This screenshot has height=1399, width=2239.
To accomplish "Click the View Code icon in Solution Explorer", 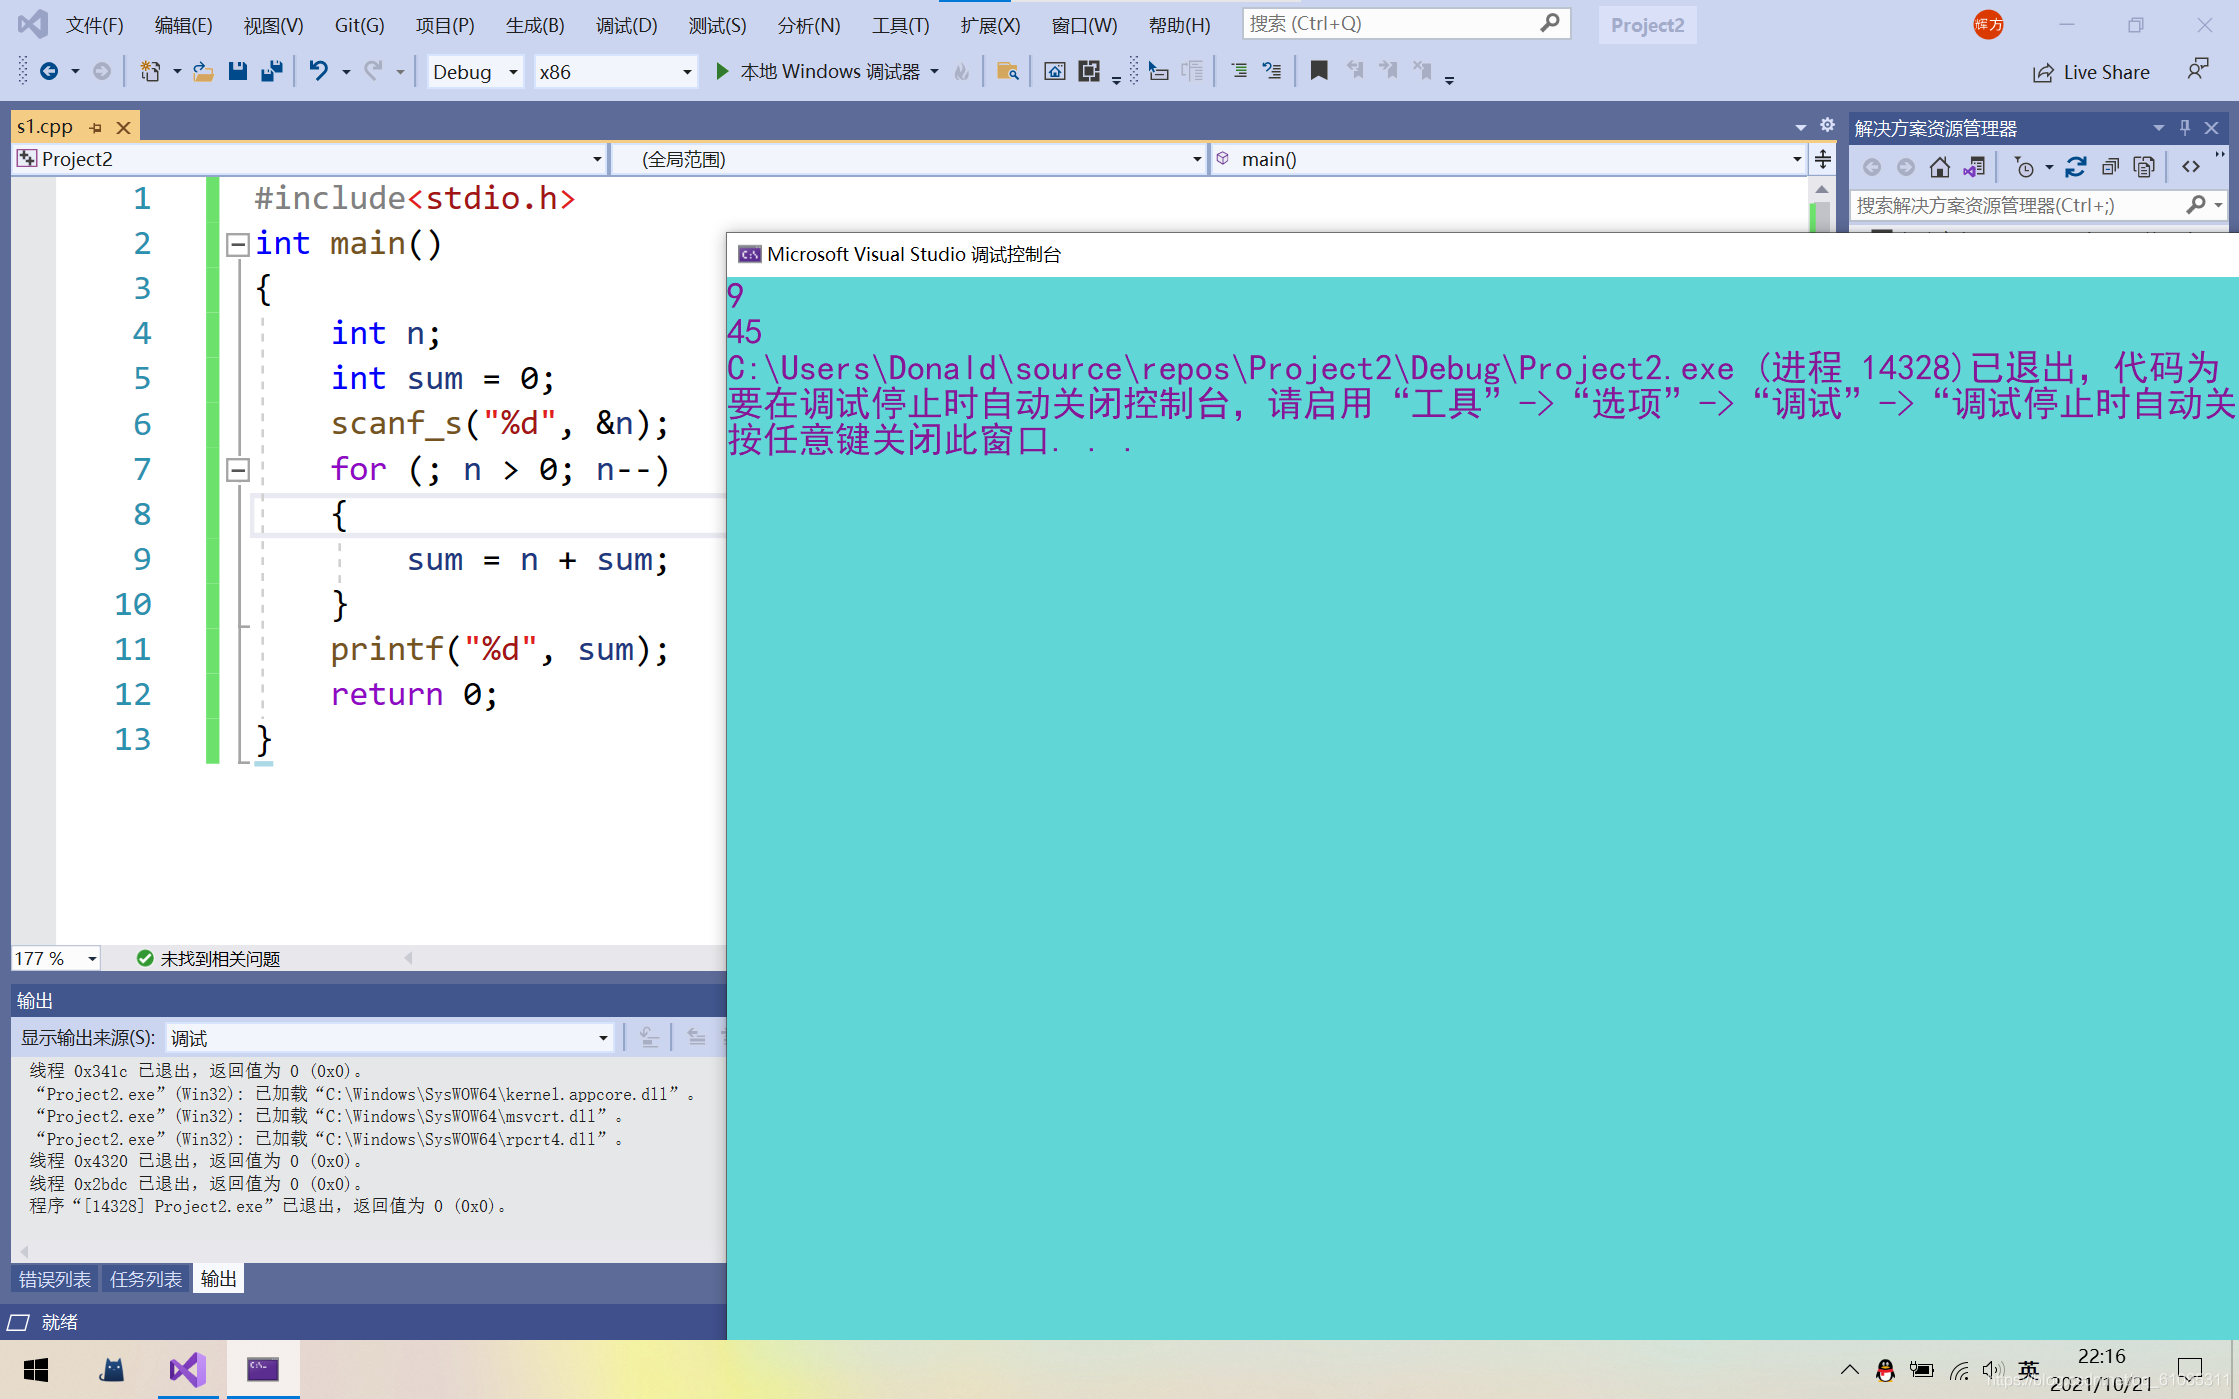I will (2191, 167).
